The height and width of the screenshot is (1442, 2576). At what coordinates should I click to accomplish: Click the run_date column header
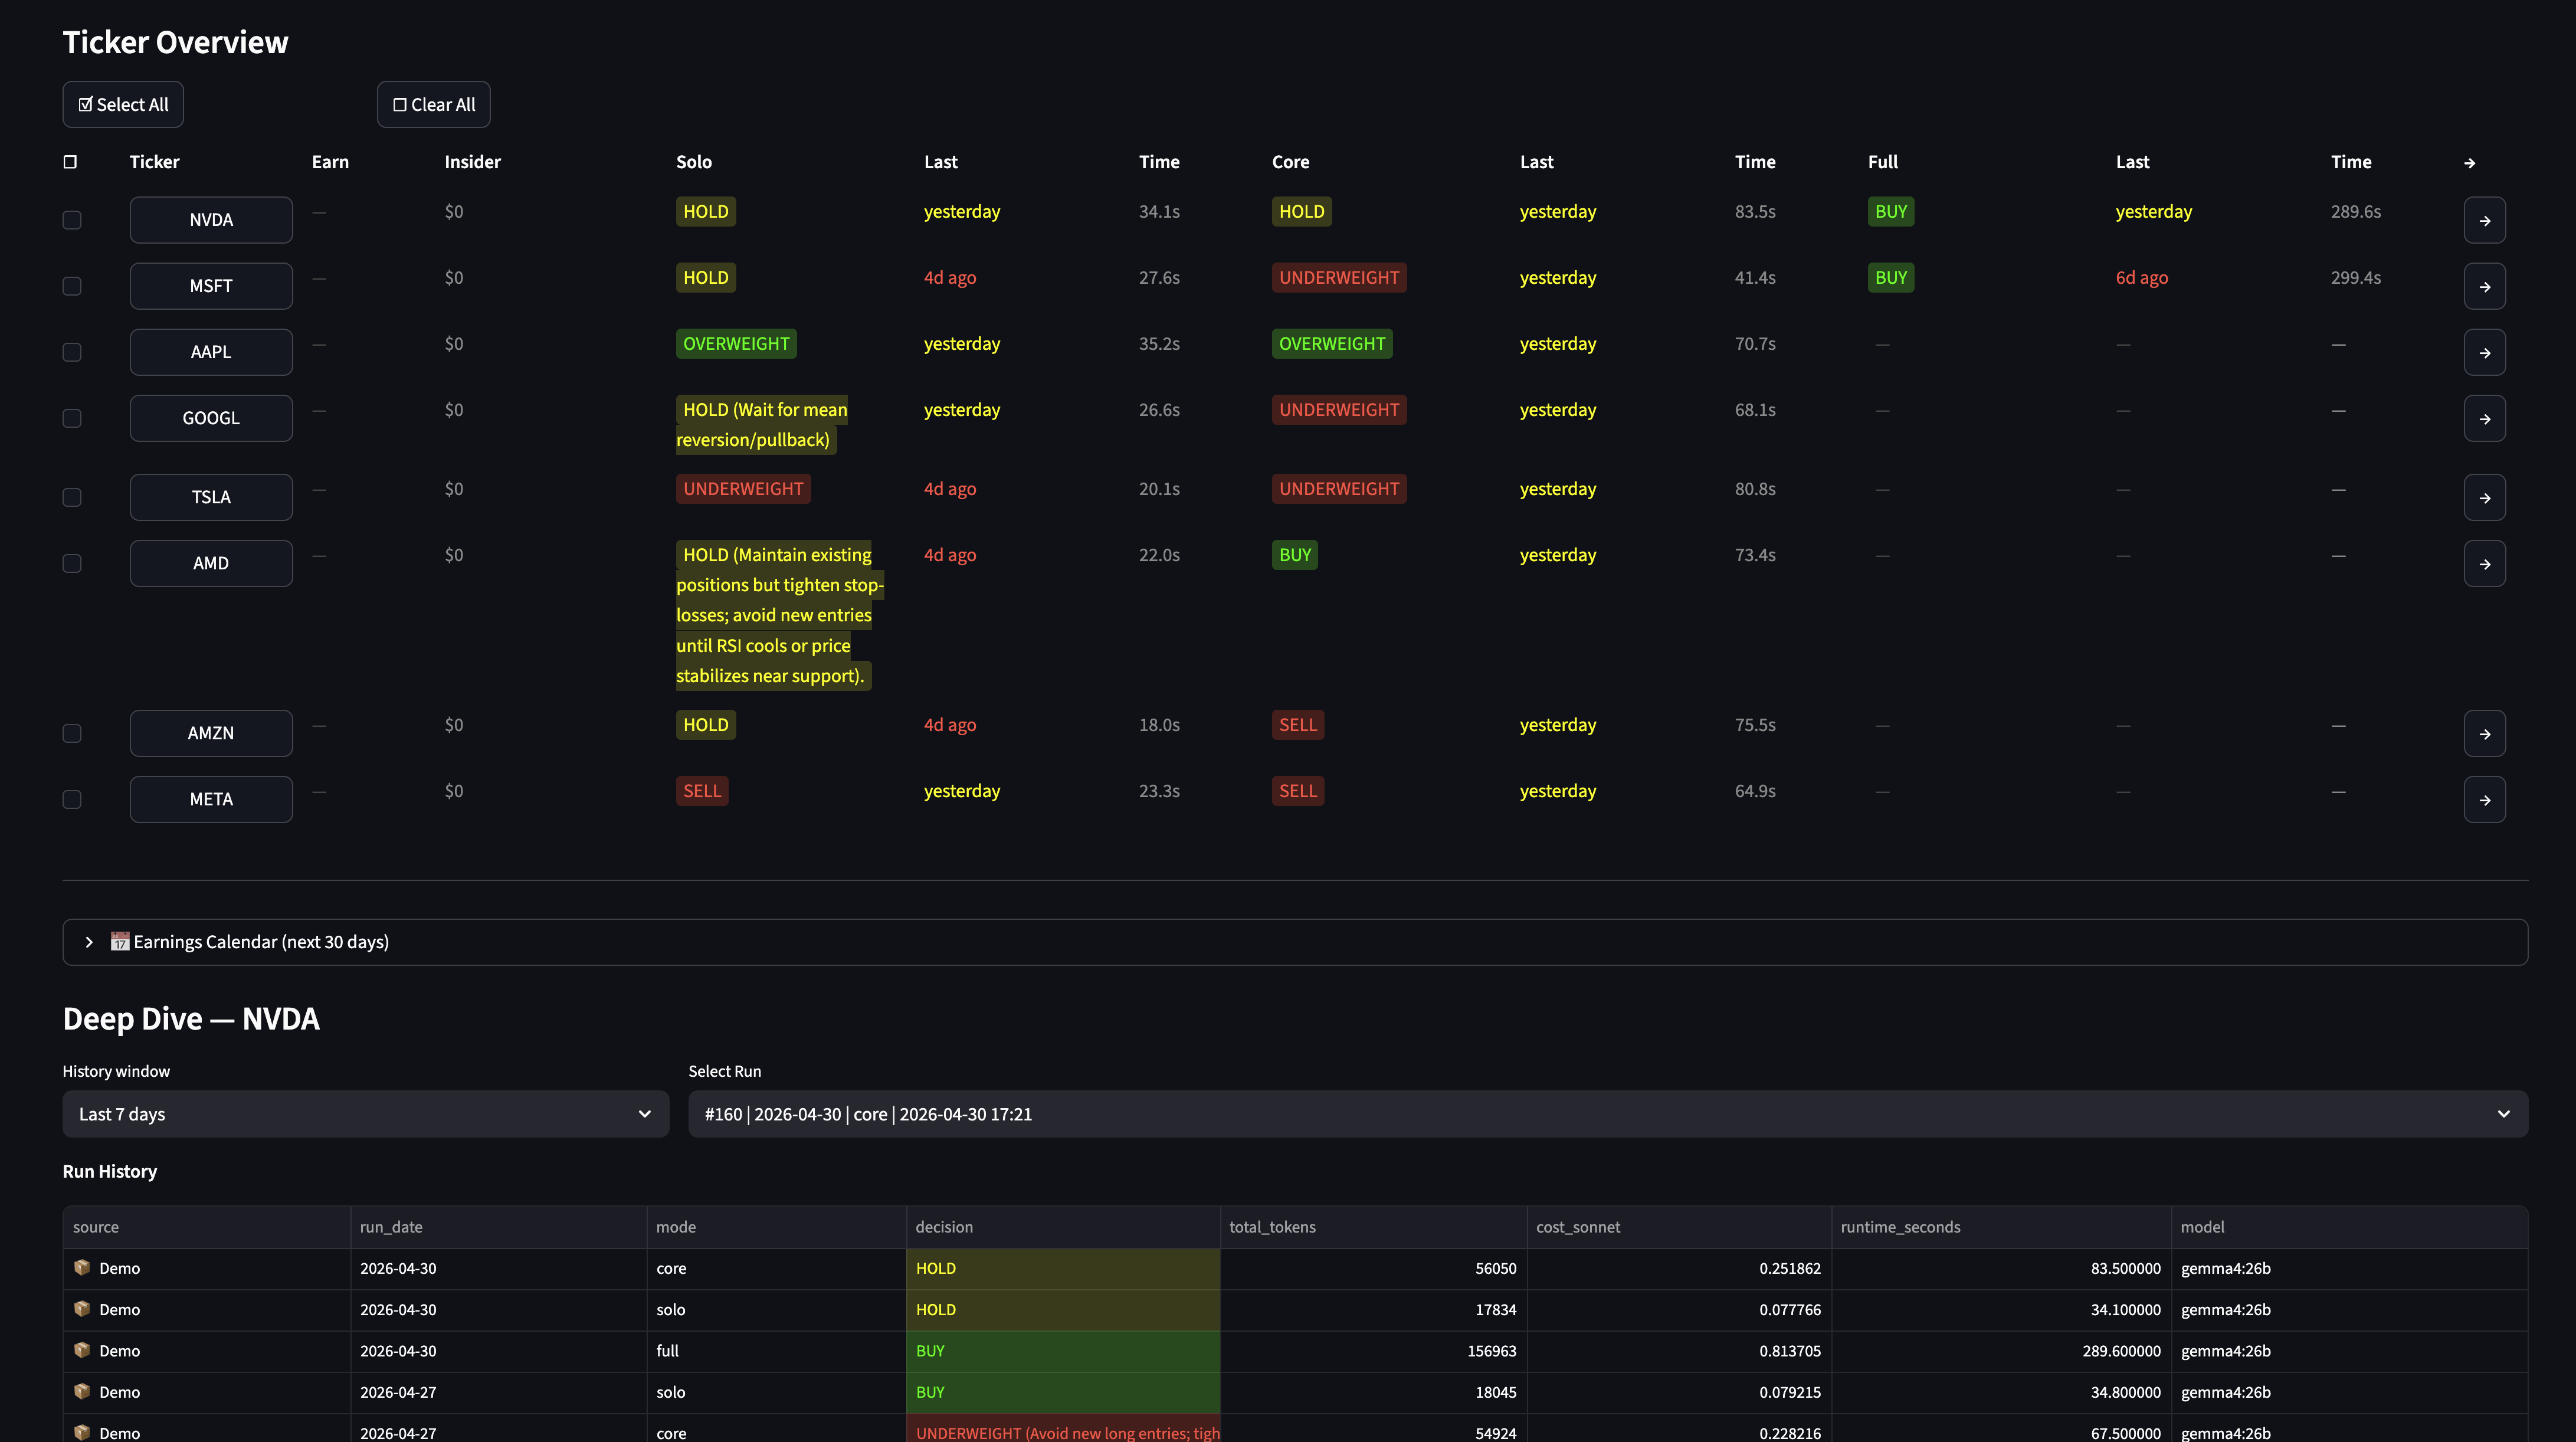click(498, 1227)
